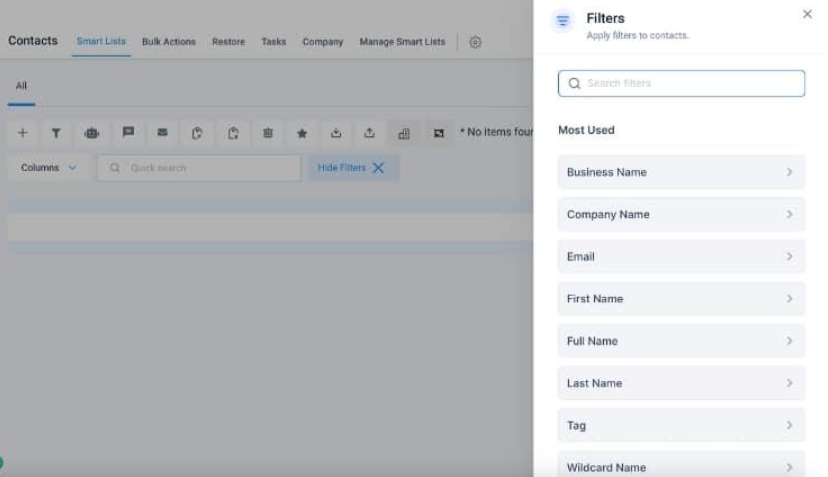828x477 pixels.
Task: Focus the Search filters input field
Action: pyautogui.click(x=681, y=83)
